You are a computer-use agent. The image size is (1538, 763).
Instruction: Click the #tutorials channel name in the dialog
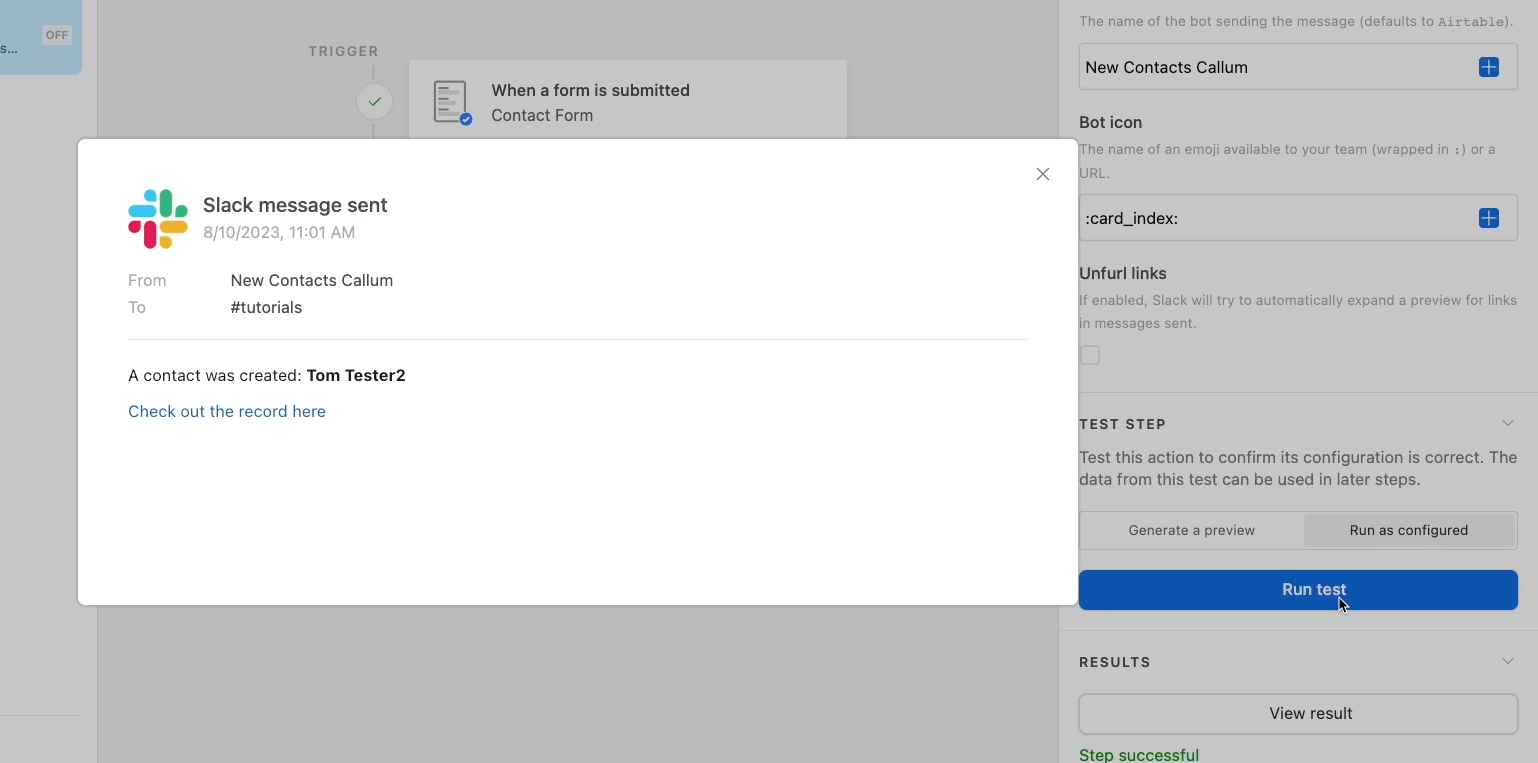pyautogui.click(x=266, y=307)
